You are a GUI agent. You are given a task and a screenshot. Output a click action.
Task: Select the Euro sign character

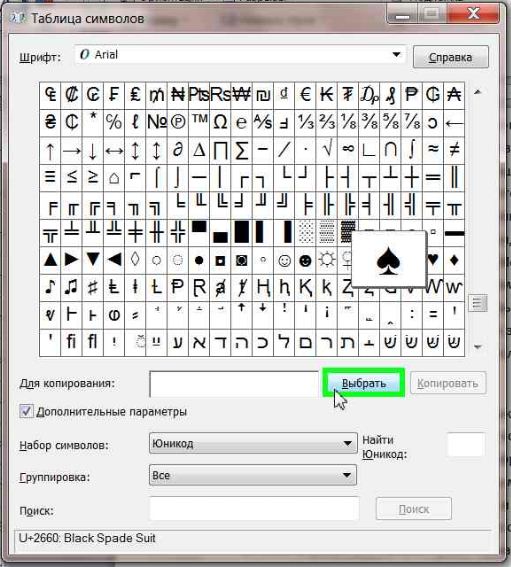pyautogui.click(x=306, y=95)
